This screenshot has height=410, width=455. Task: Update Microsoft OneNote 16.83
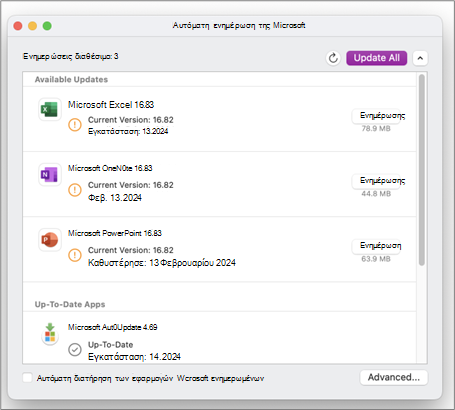[x=376, y=181]
